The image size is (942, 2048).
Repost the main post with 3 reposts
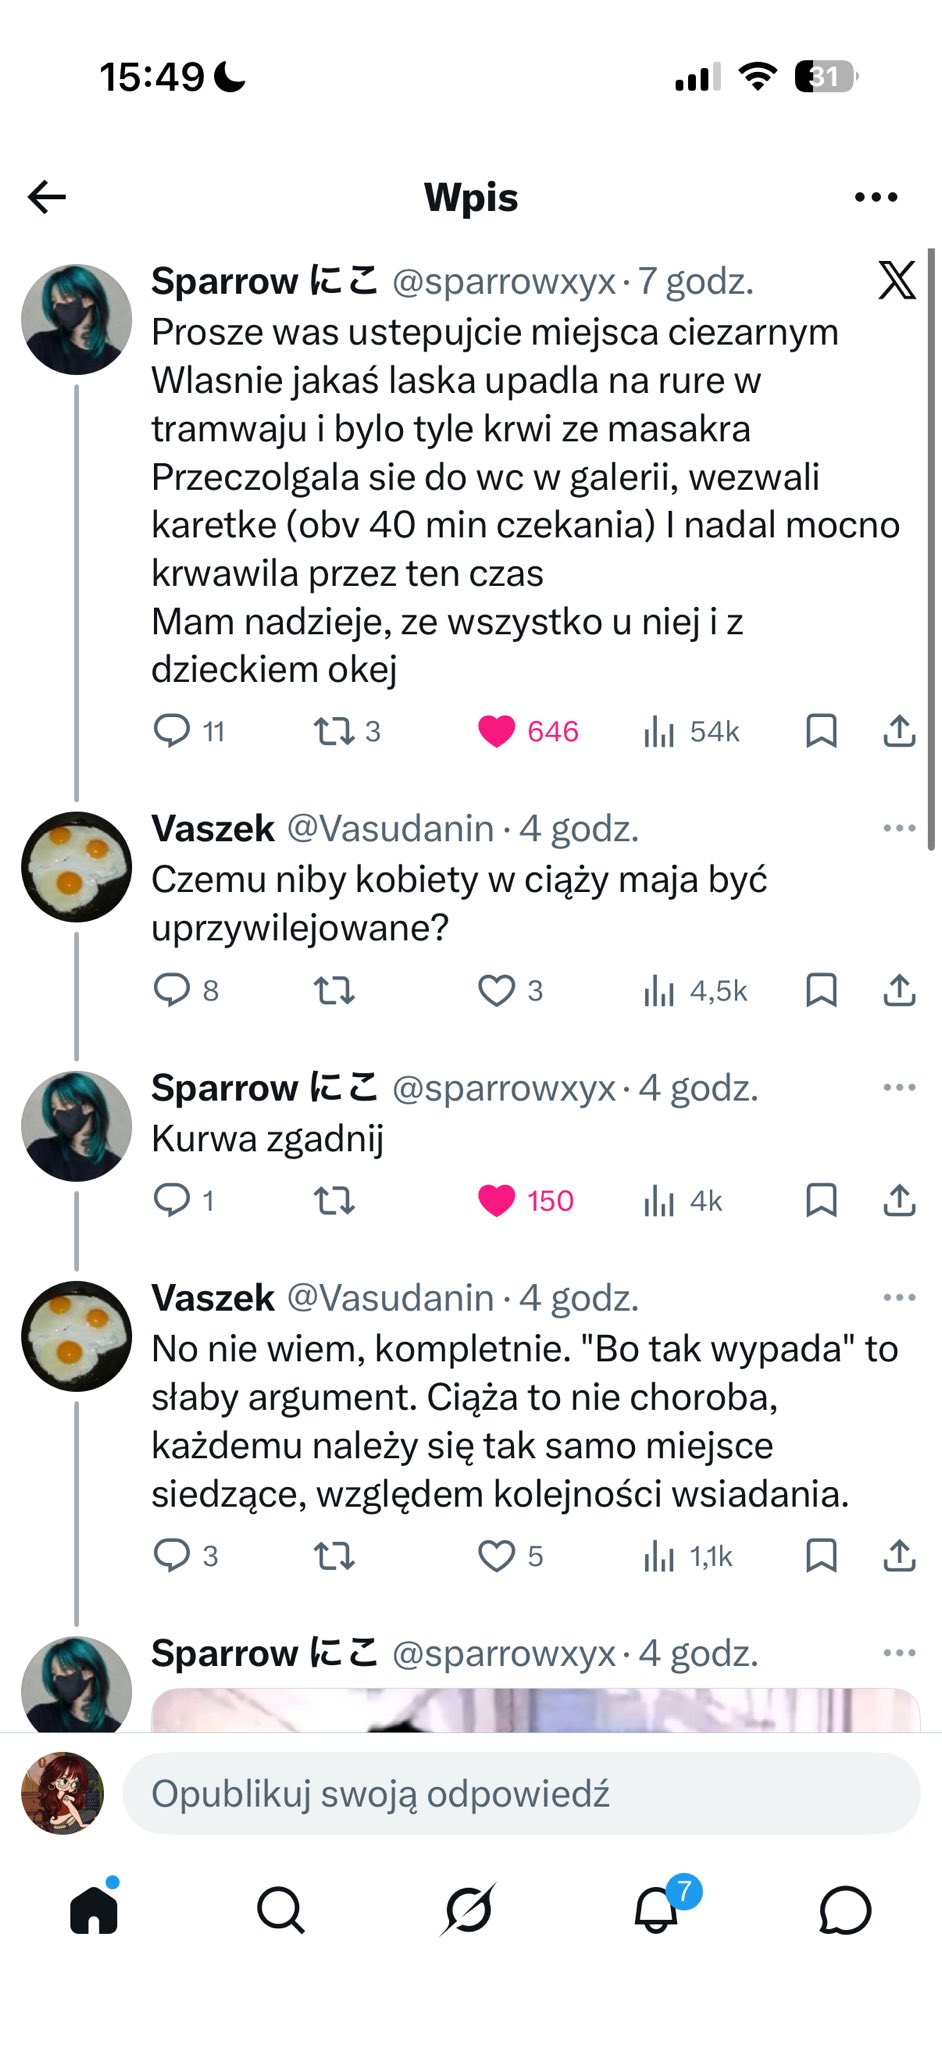334,732
